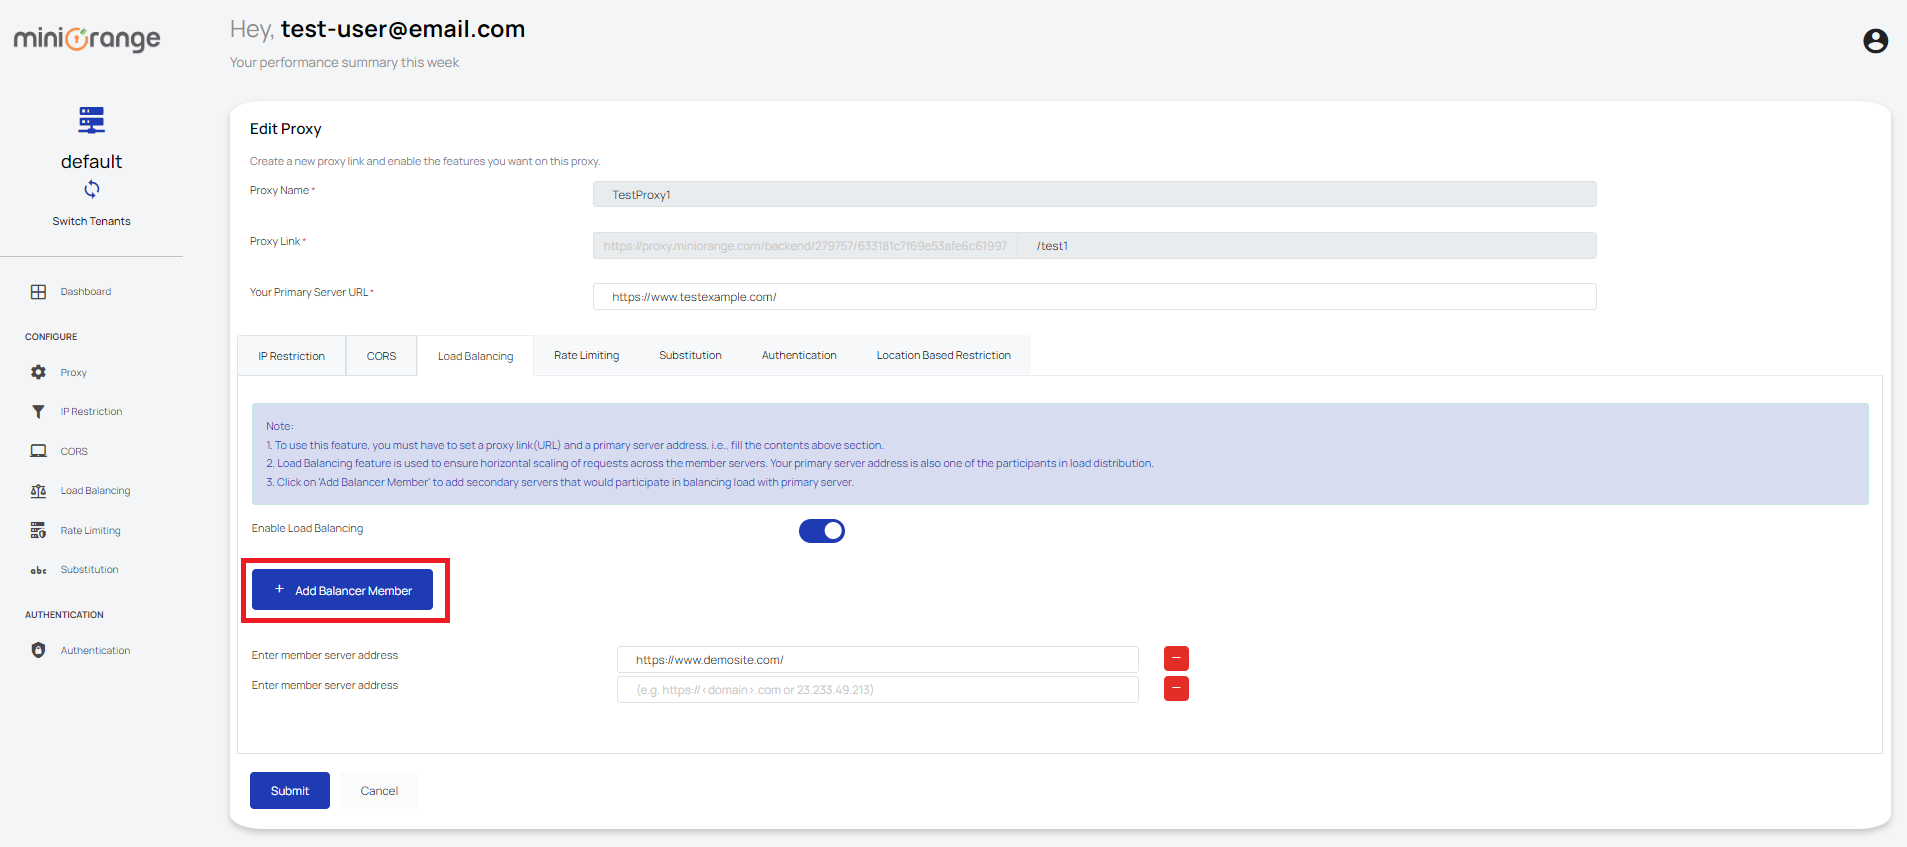
Task: Click the Switch Tenants refresh icon
Action: pyautogui.click(x=92, y=189)
